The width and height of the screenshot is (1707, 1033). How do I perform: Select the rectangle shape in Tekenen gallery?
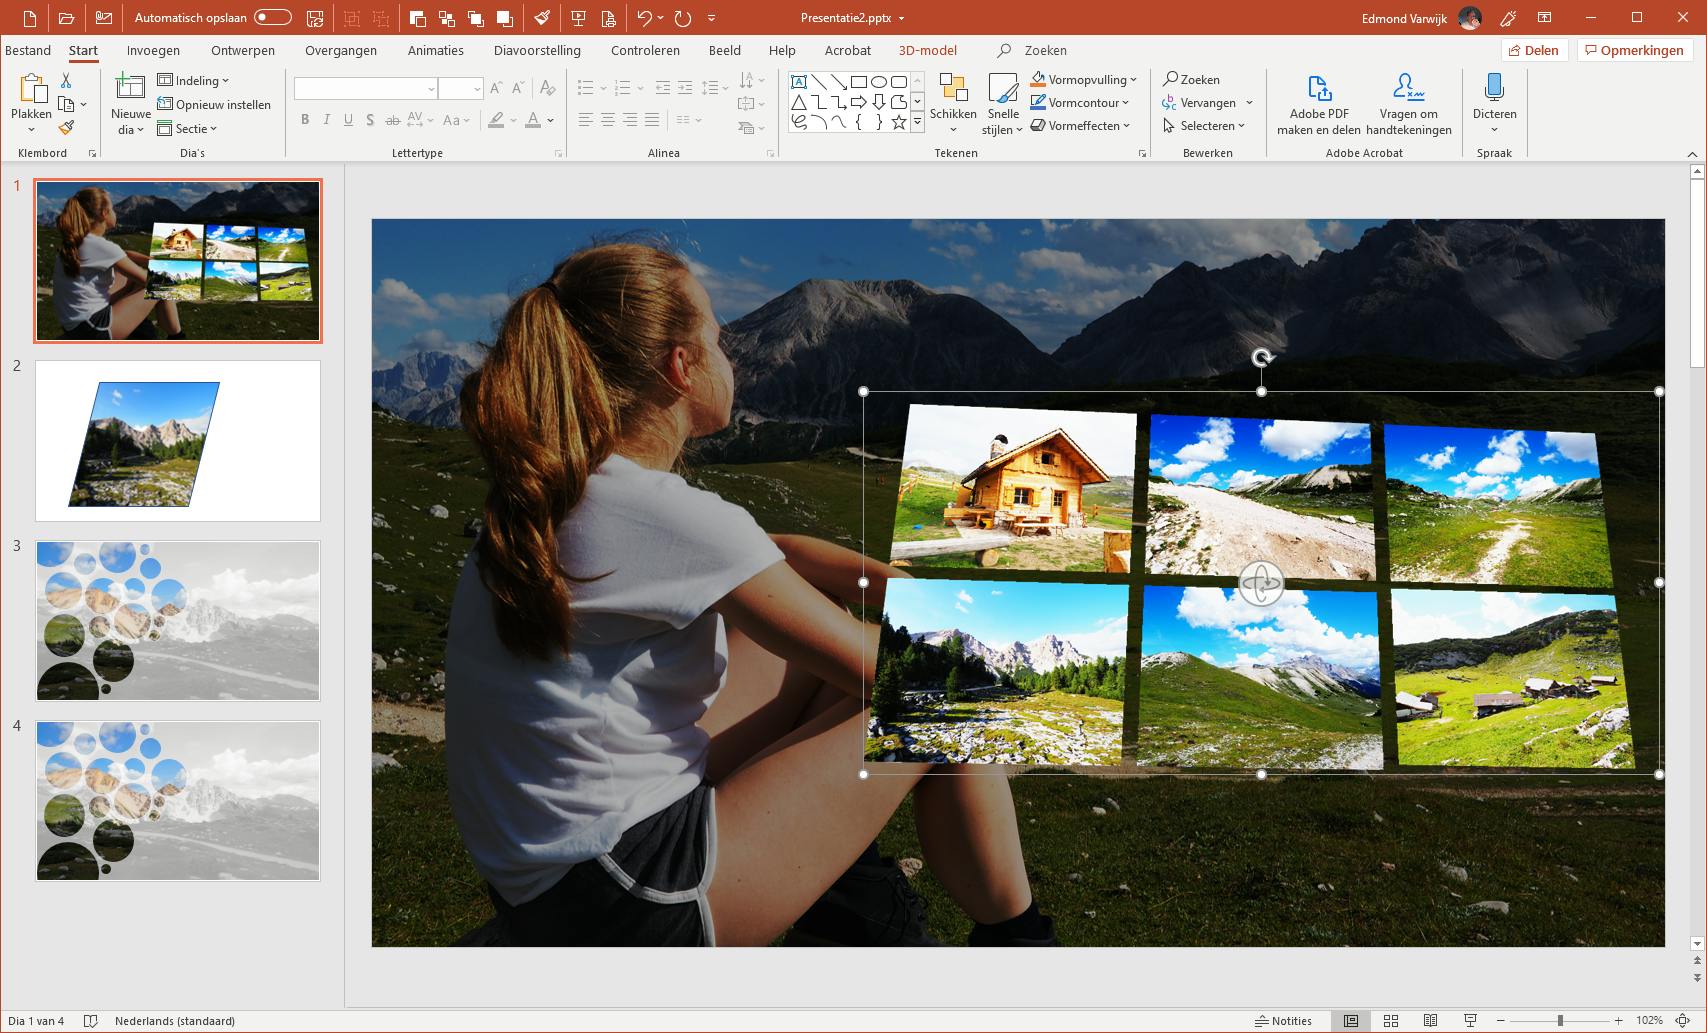(x=856, y=81)
